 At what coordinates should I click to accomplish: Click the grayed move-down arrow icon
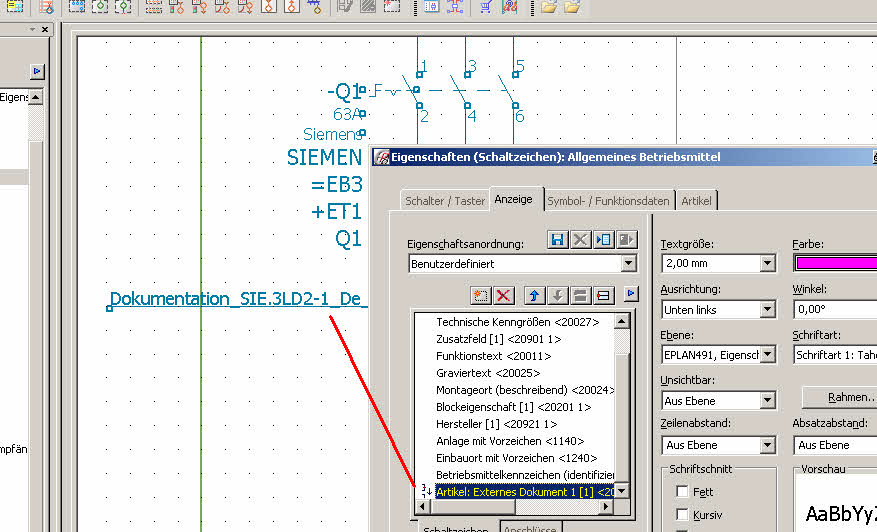557,295
